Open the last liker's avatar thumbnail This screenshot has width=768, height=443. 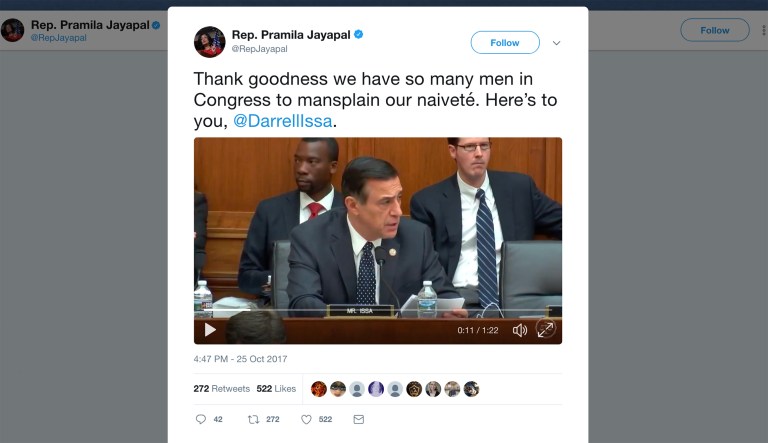pyautogui.click(x=471, y=389)
